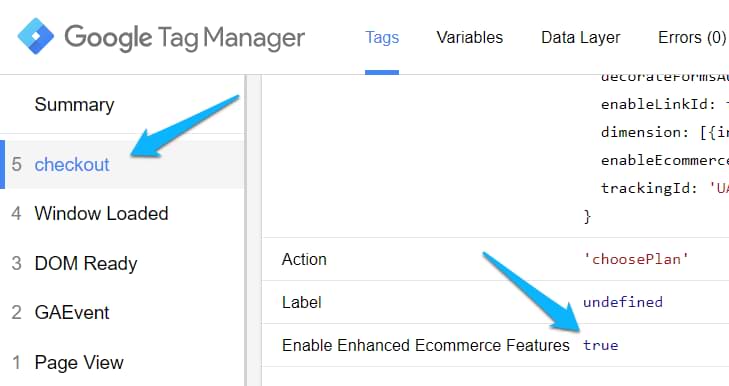Click the 'choosePlan' Action value
729x386 pixels.
[x=636, y=259]
